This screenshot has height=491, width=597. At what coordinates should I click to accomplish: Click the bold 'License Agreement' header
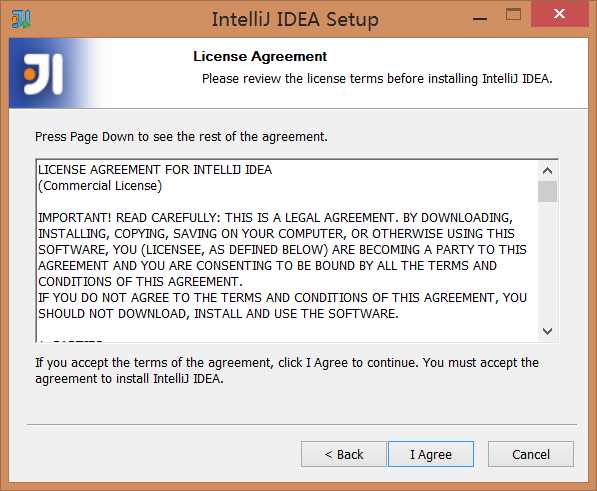coord(260,56)
